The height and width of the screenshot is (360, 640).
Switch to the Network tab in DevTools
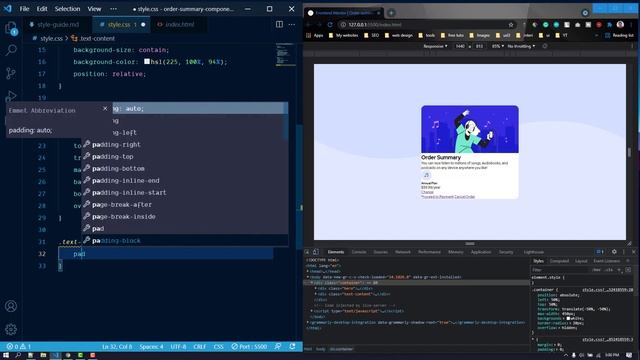pos(402,252)
